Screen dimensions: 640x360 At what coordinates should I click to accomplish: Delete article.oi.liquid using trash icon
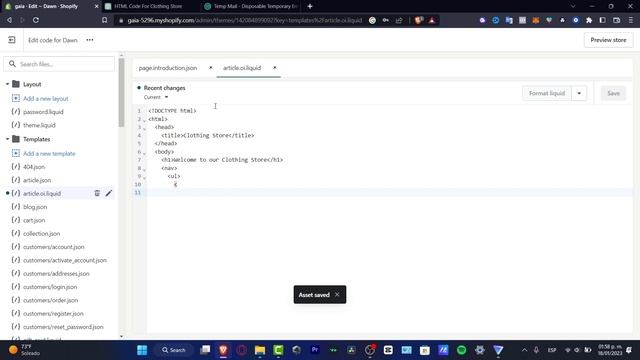pos(97,193)
